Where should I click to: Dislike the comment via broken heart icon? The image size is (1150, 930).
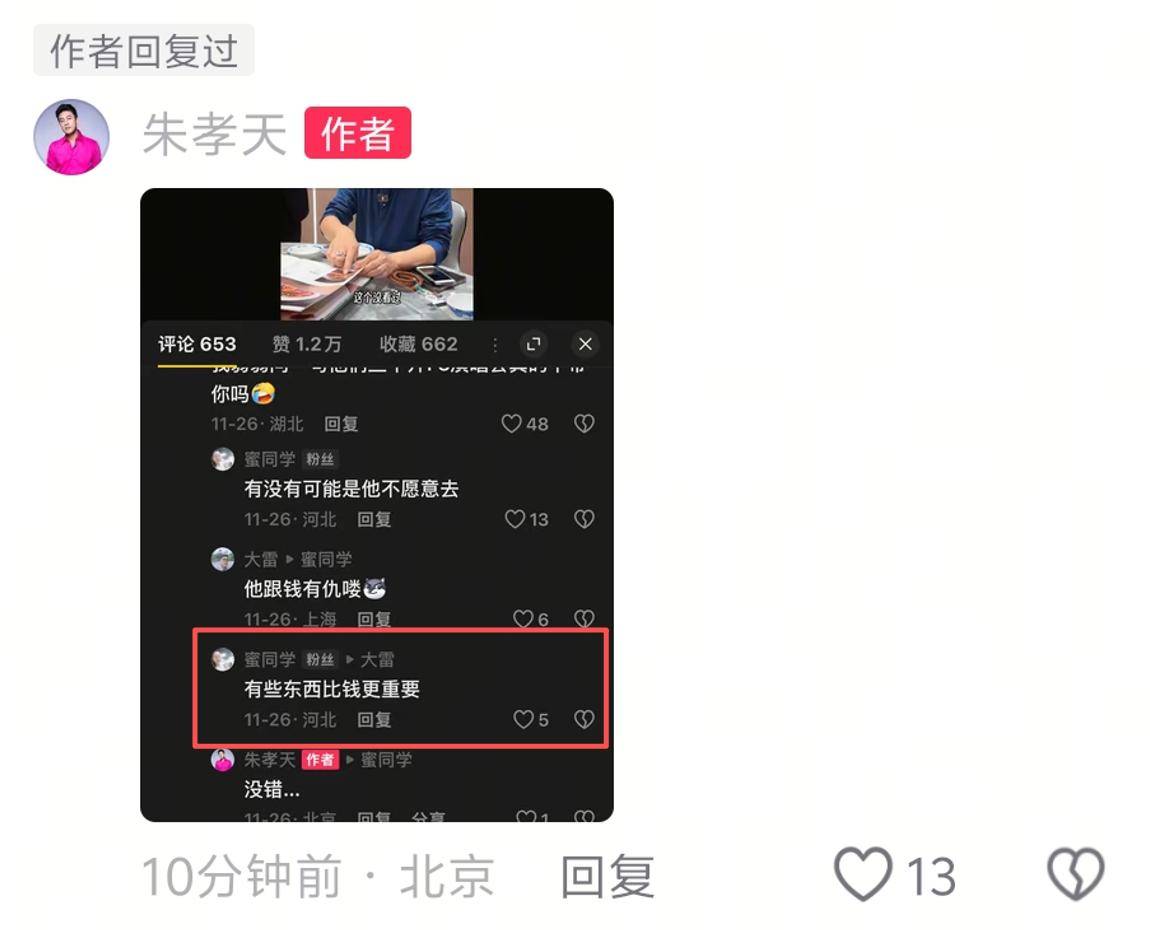pyautogui.click(x=1075, y=874)
